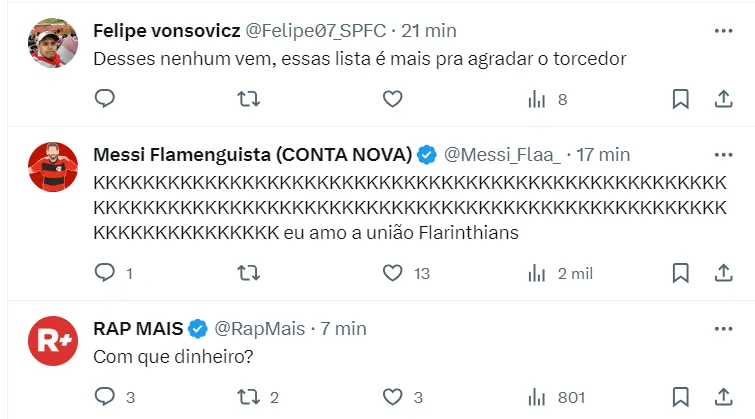Bookmark Felipe vonsovicz's tweet
755x419 pixels.
click(x=680, y=98)
